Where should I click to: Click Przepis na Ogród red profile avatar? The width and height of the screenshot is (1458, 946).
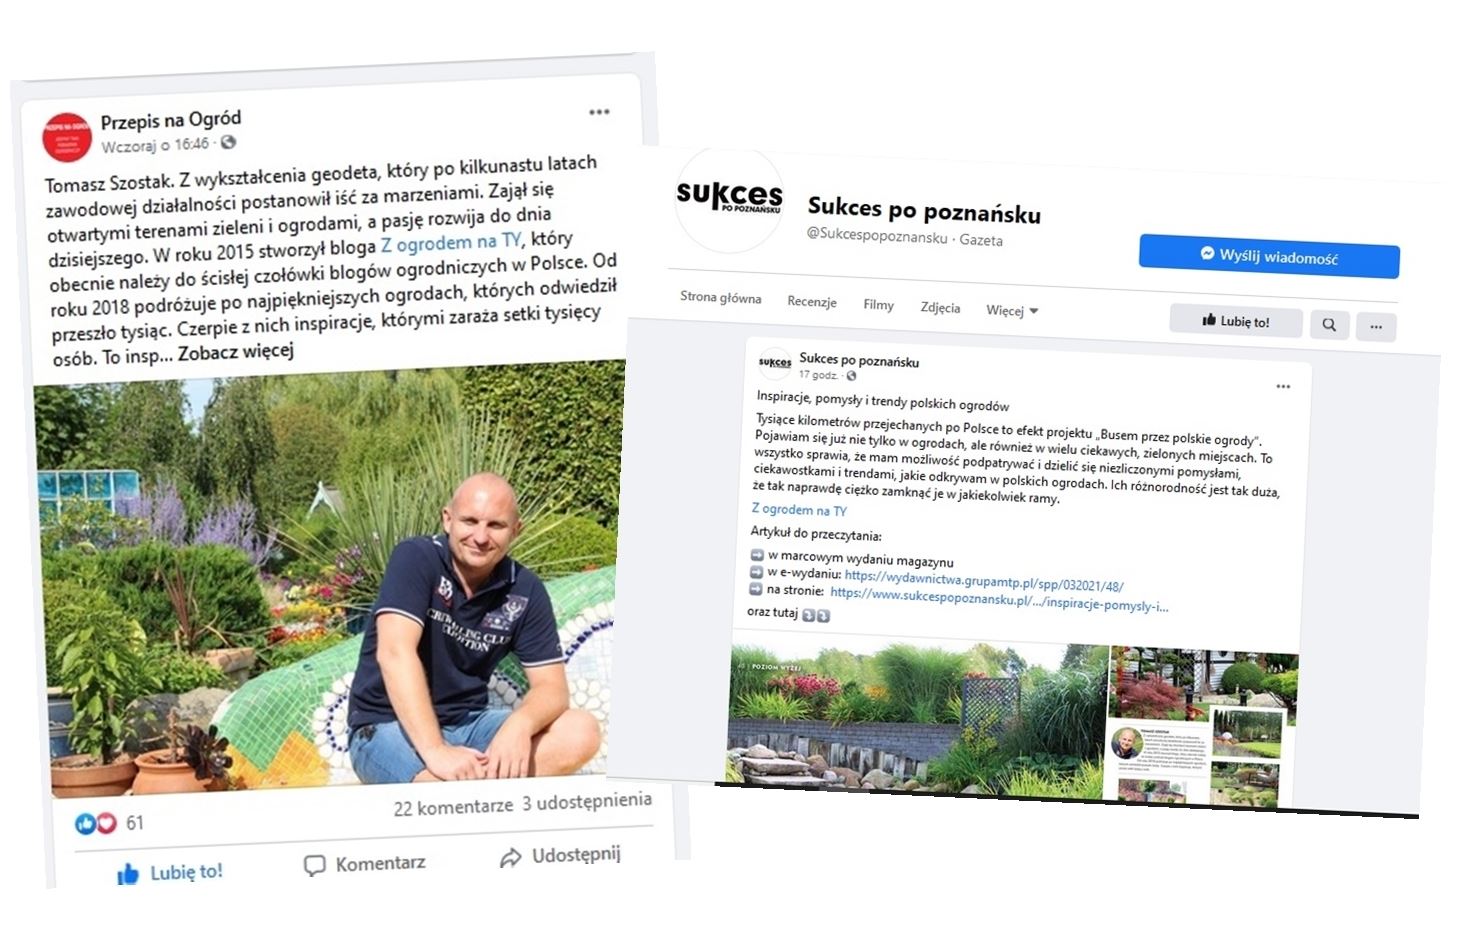click(67, 138)
